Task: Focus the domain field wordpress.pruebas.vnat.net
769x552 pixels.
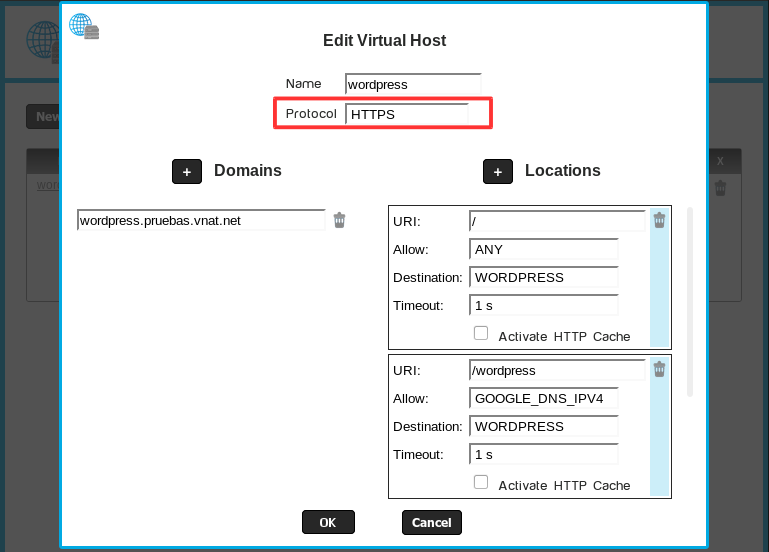Action: click(201, 221)
